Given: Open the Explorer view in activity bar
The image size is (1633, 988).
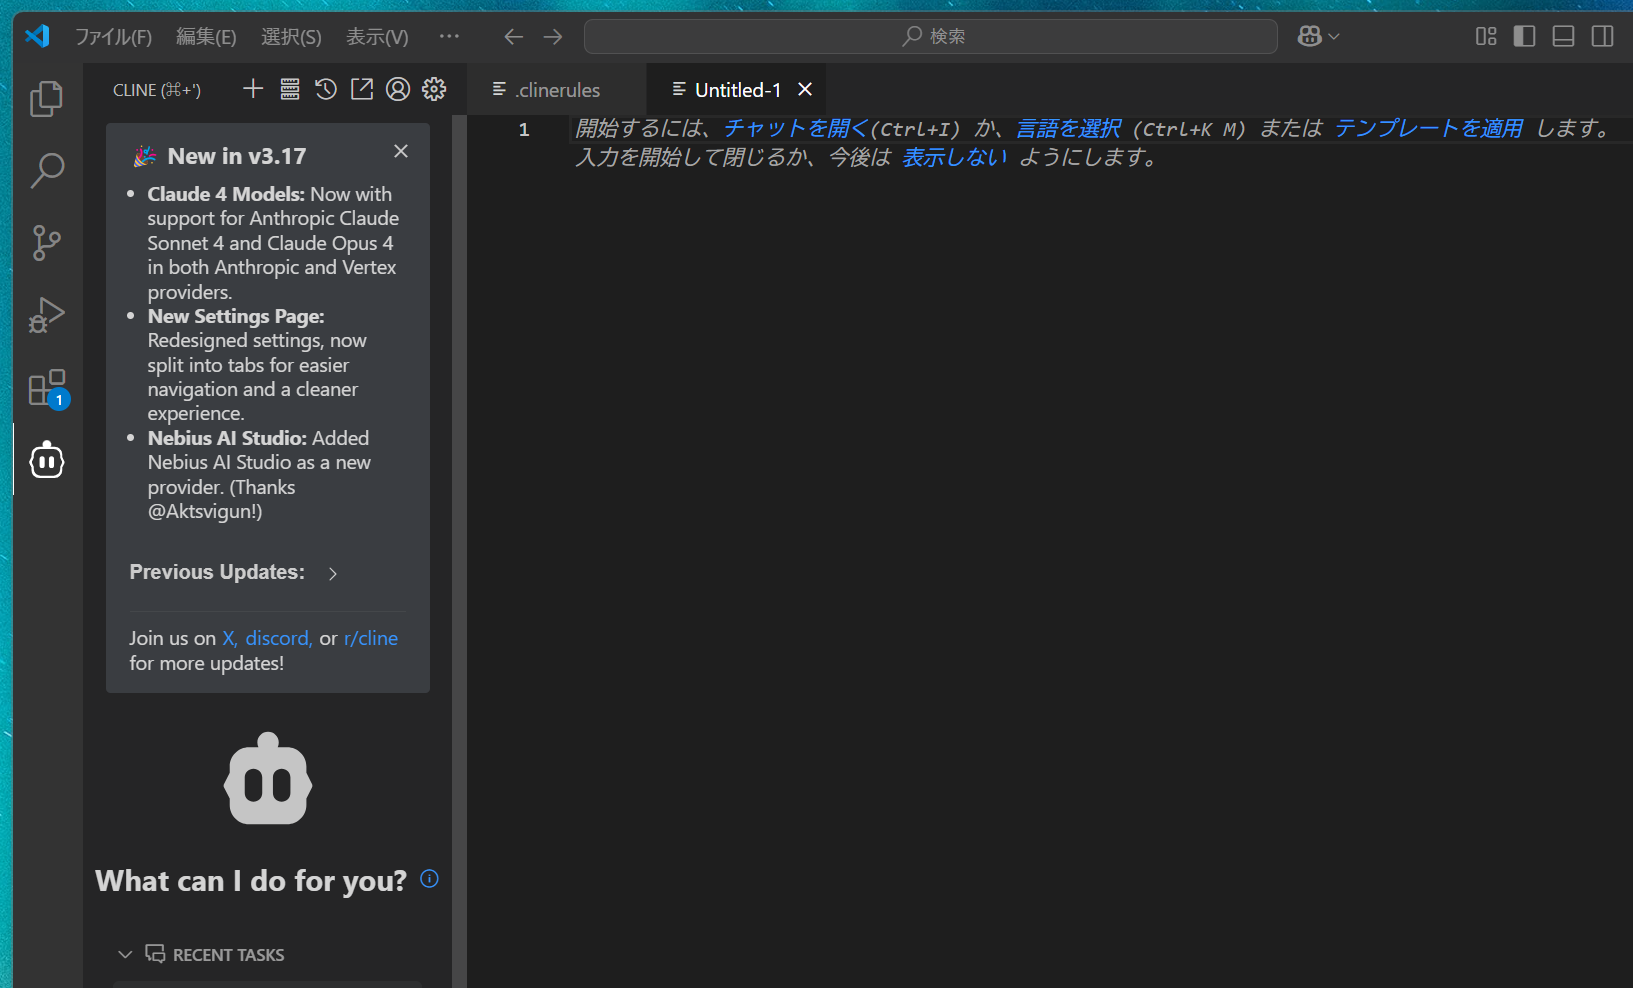Looking at the screenshot, I should (46, 99).
